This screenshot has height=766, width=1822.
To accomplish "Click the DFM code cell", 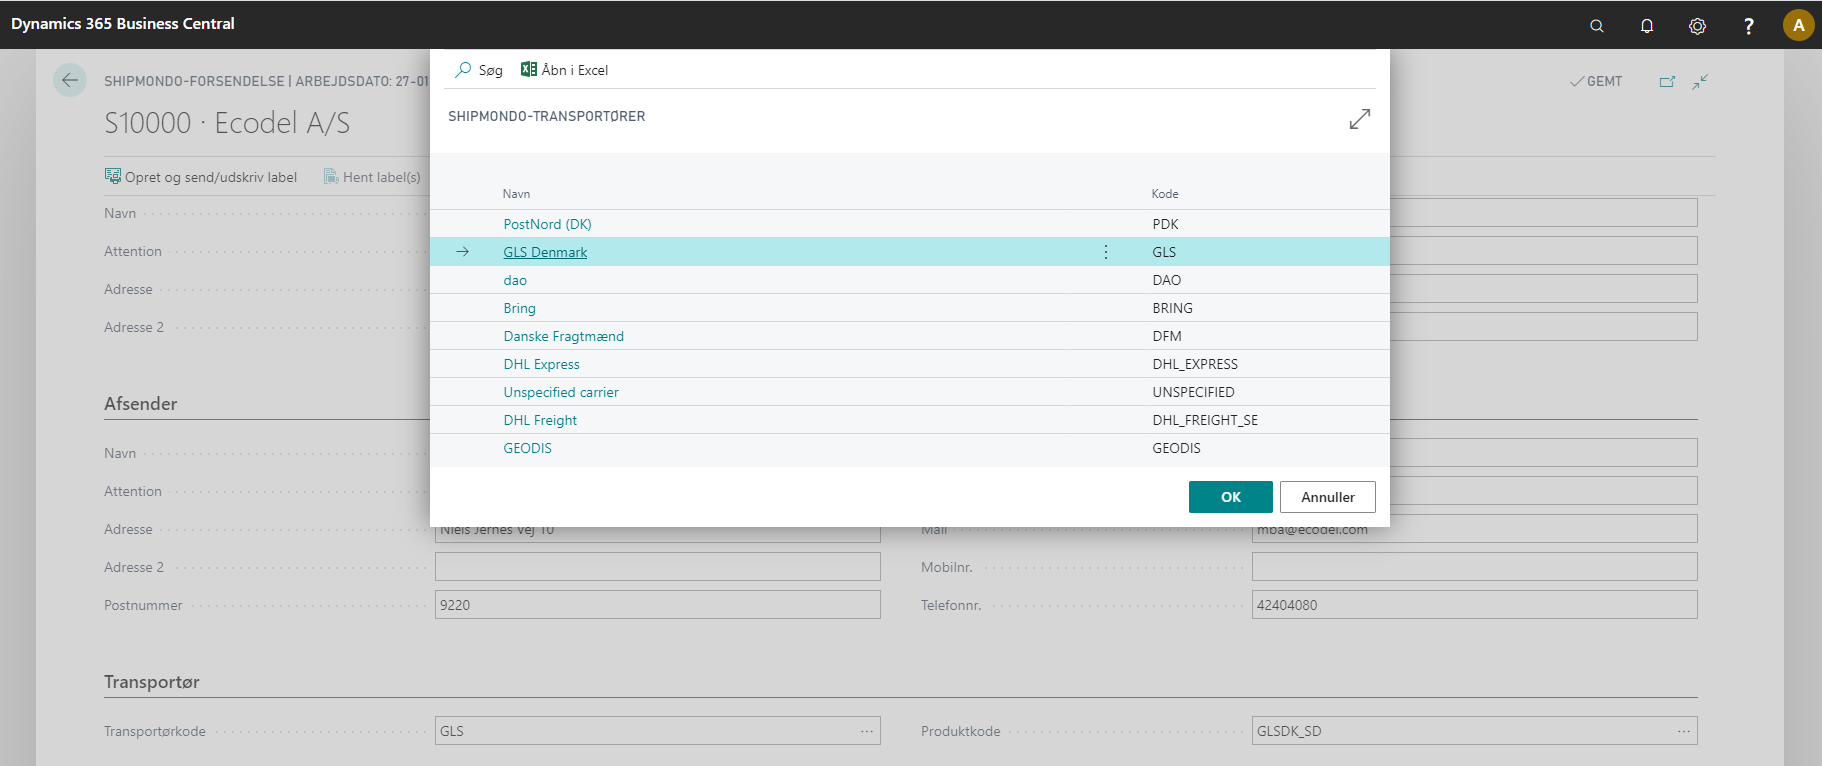I will click(x=1166, y=336).
